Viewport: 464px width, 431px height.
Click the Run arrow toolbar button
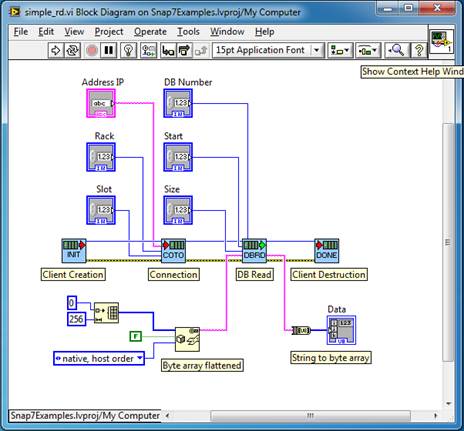coord(56,50)
